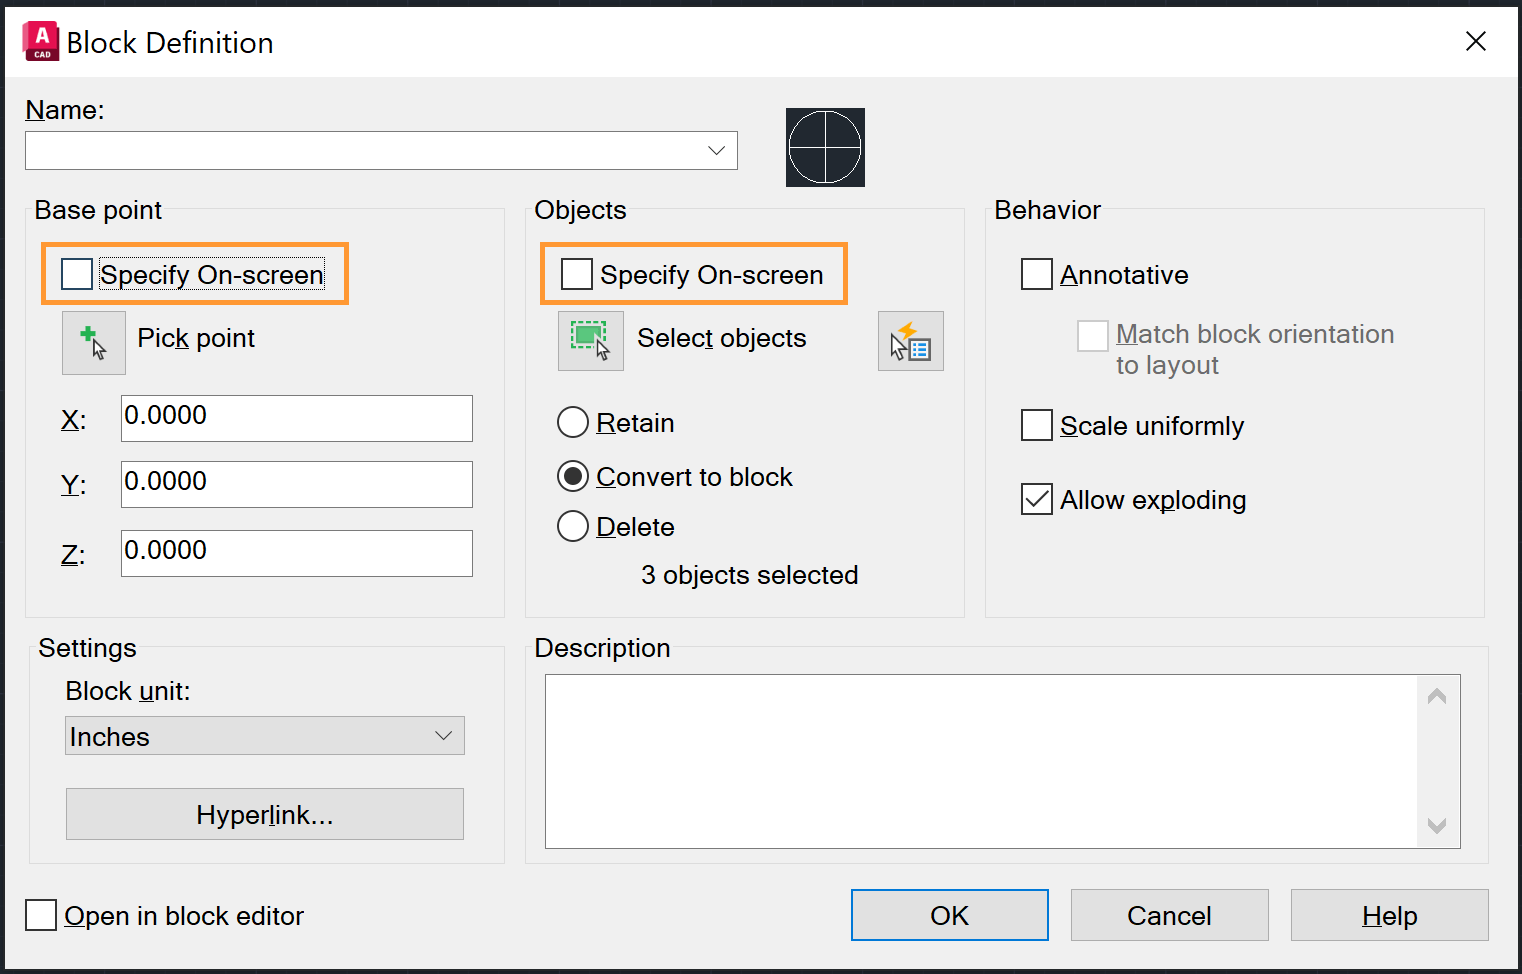The image size is (1522, 974).
Task: Enable Open in block editor
Action: pyautogui.click(x=40, y=915)
